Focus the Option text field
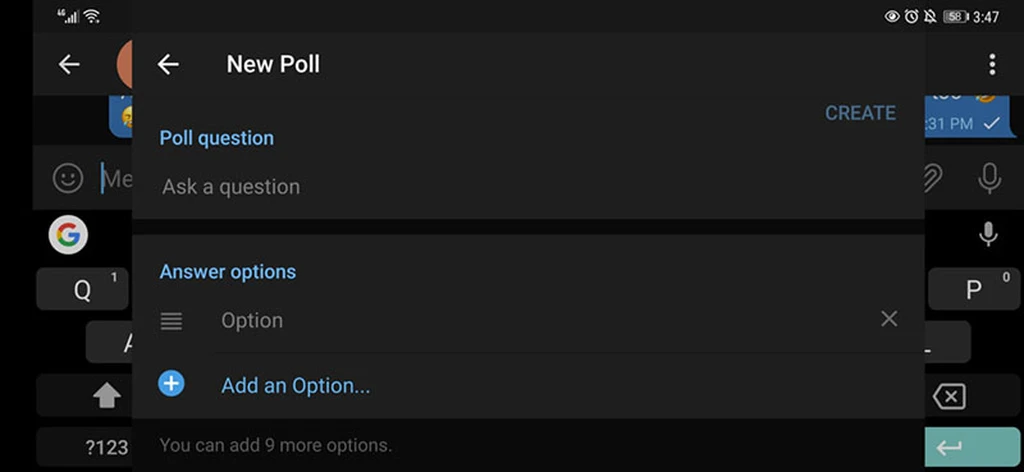 point(546,320)
